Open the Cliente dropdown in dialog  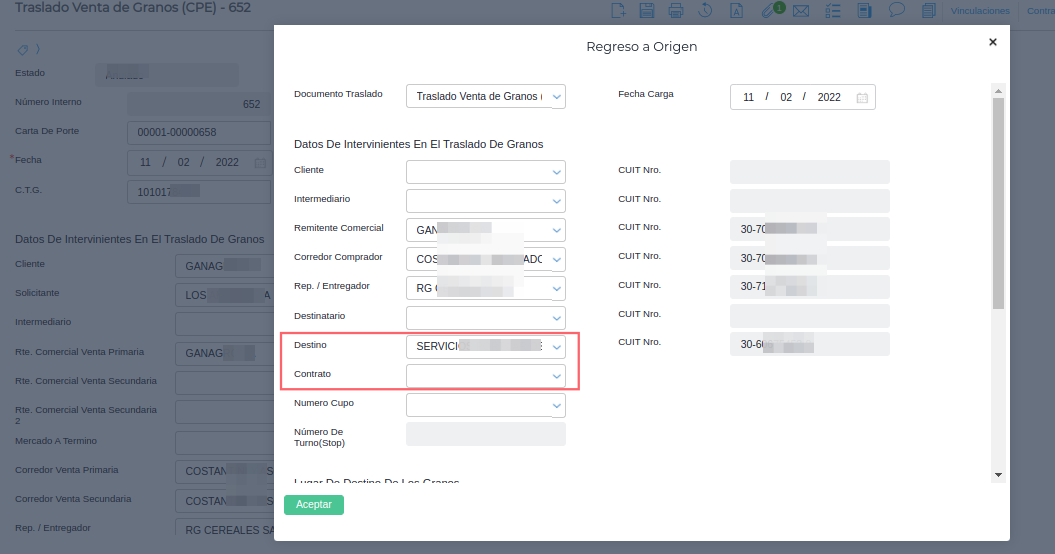coord(557,172)
